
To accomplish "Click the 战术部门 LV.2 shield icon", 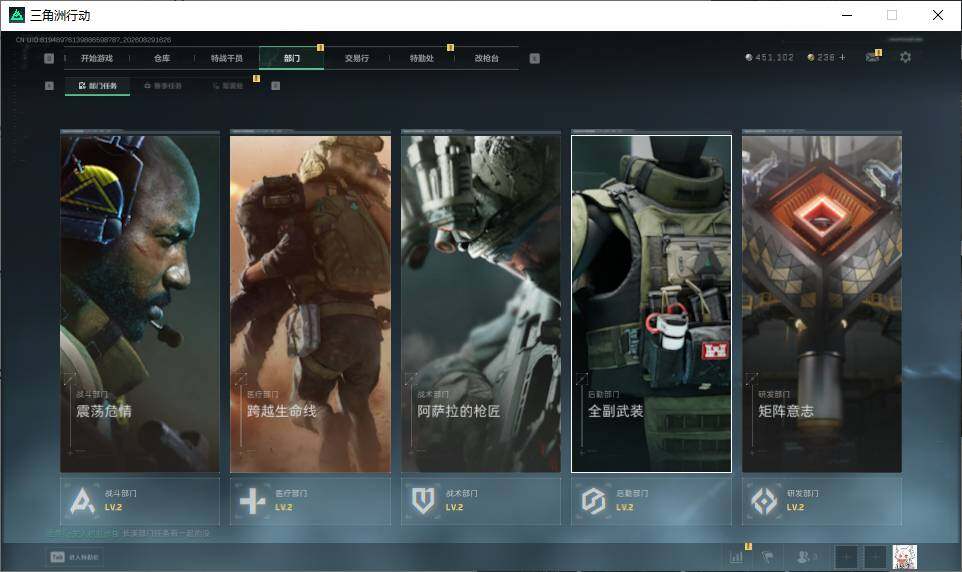I will [x=423, y=501].
